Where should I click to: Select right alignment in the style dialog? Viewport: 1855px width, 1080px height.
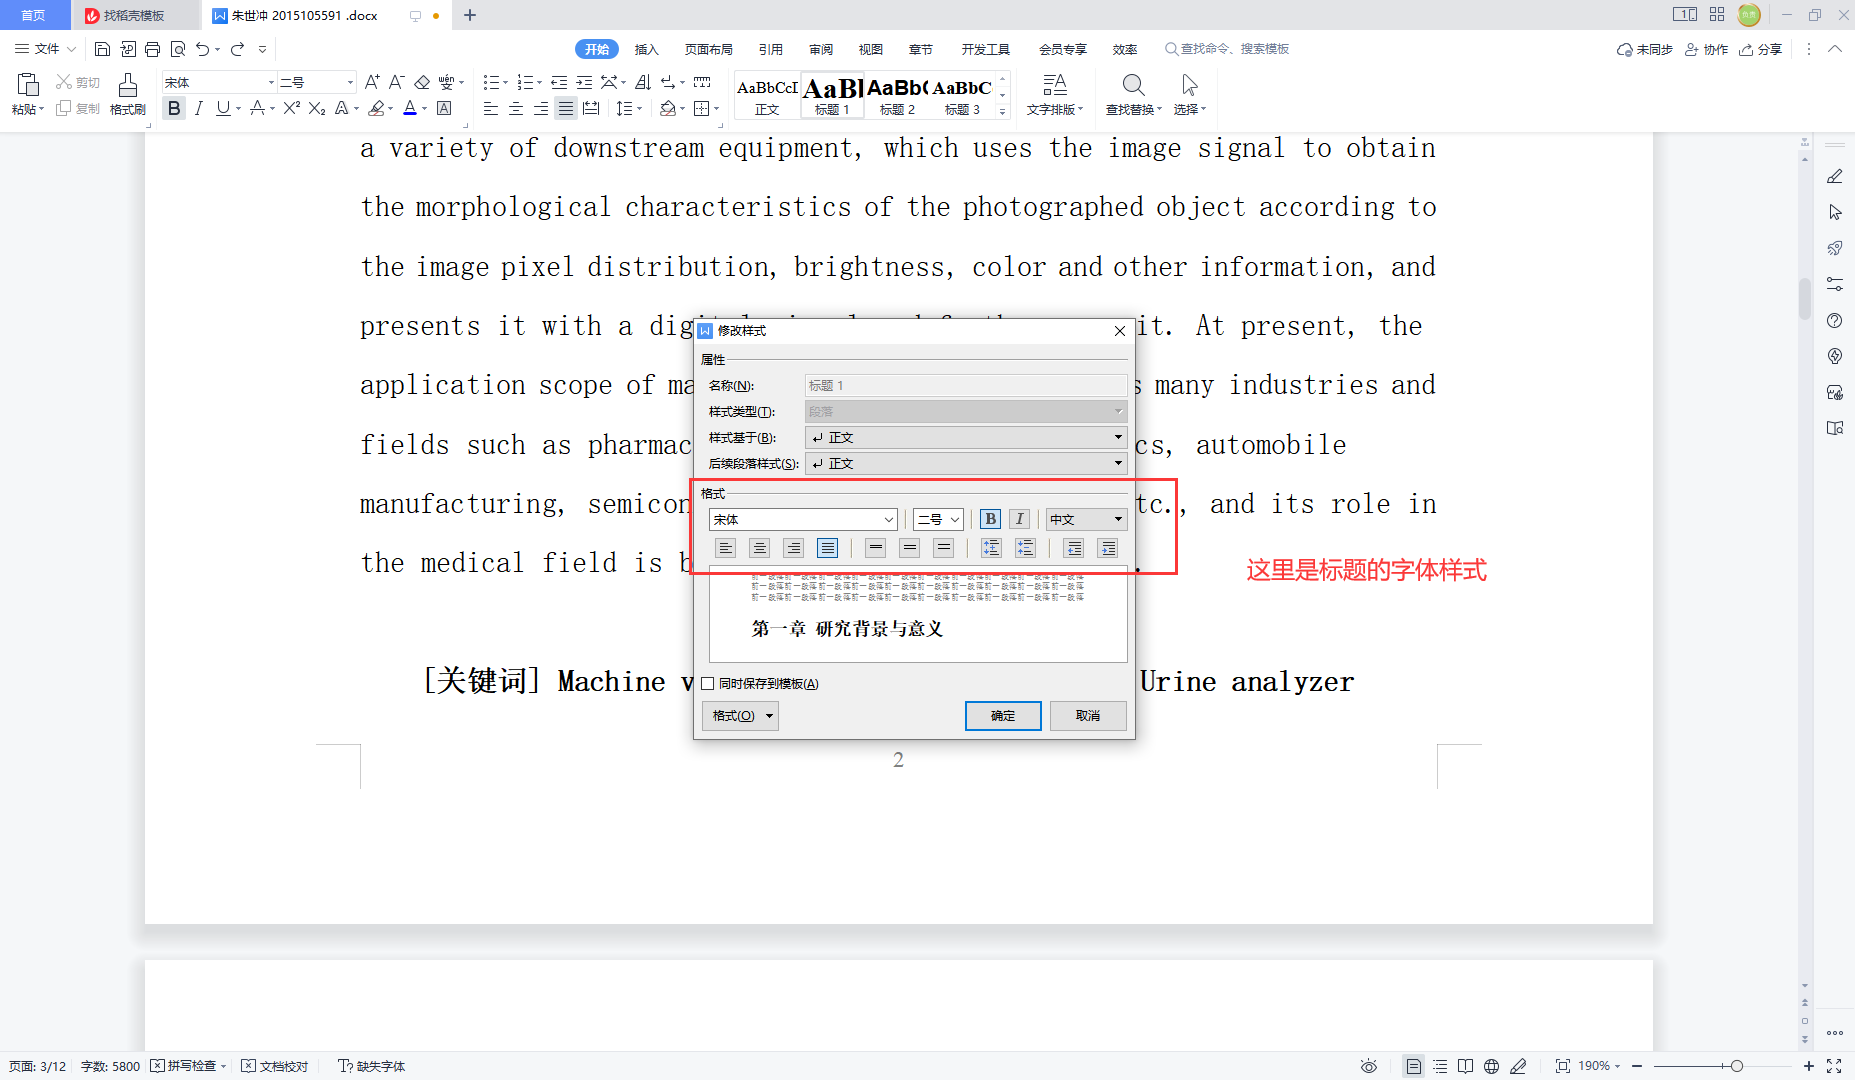click(794, 548)
